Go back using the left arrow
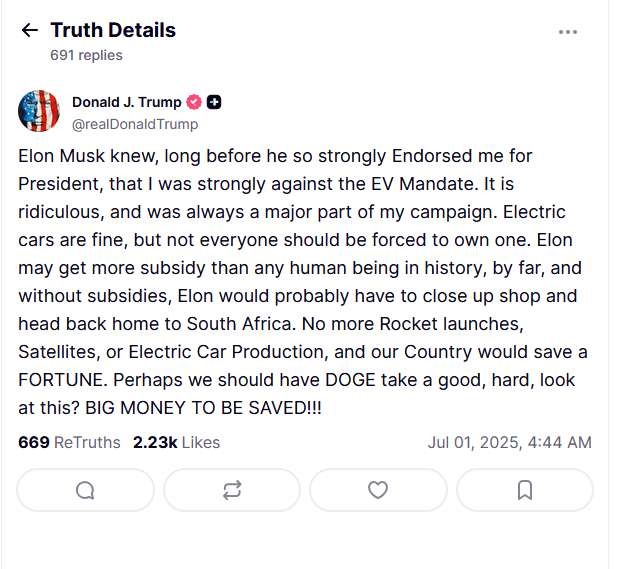 pyautogui.click(x=29, y=31)
